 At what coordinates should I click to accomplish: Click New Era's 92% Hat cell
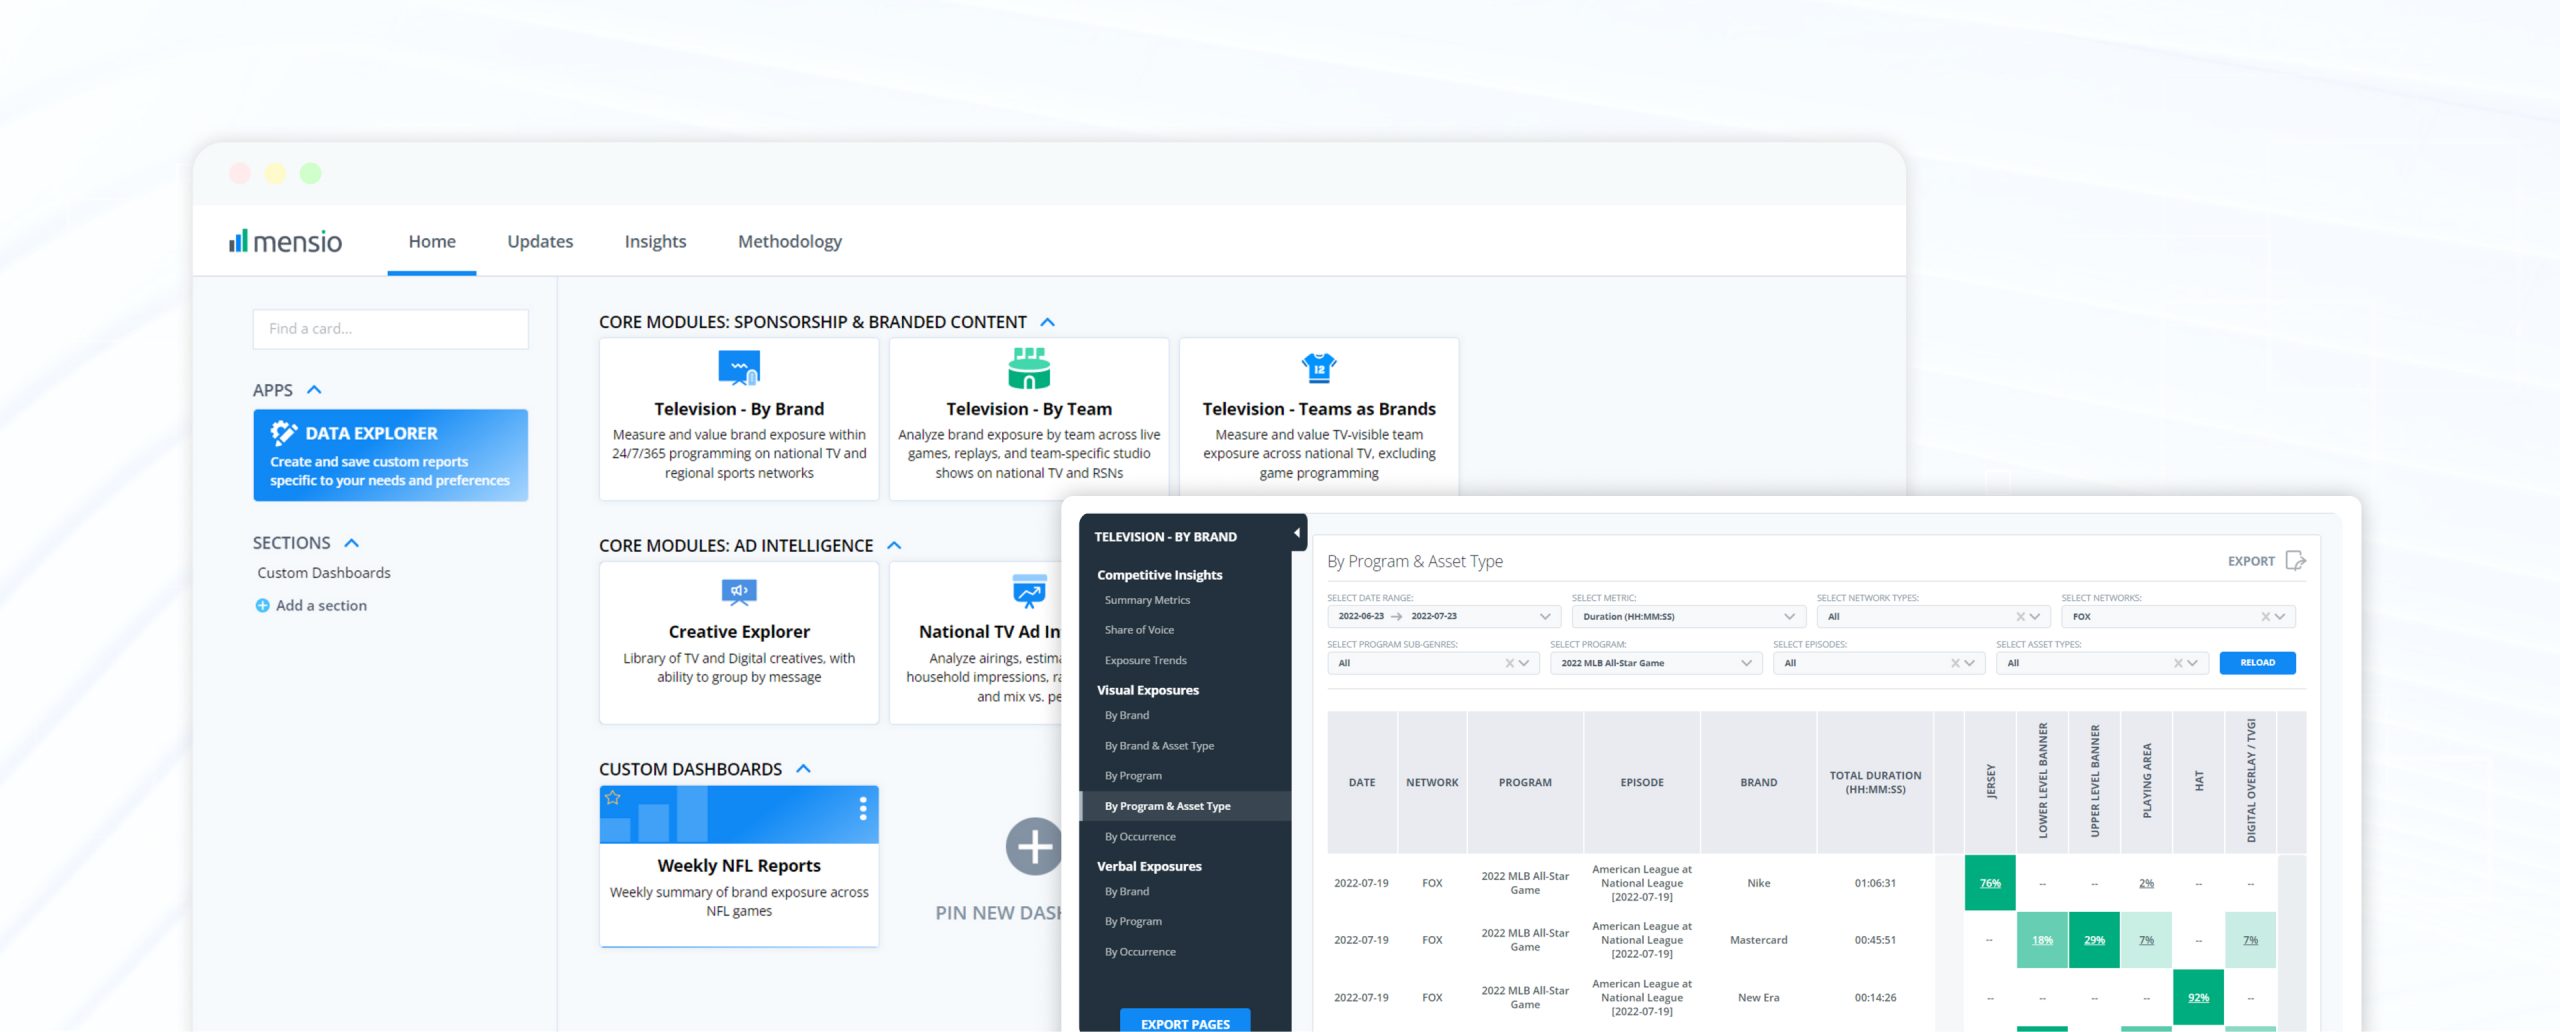pos(2198,997)
